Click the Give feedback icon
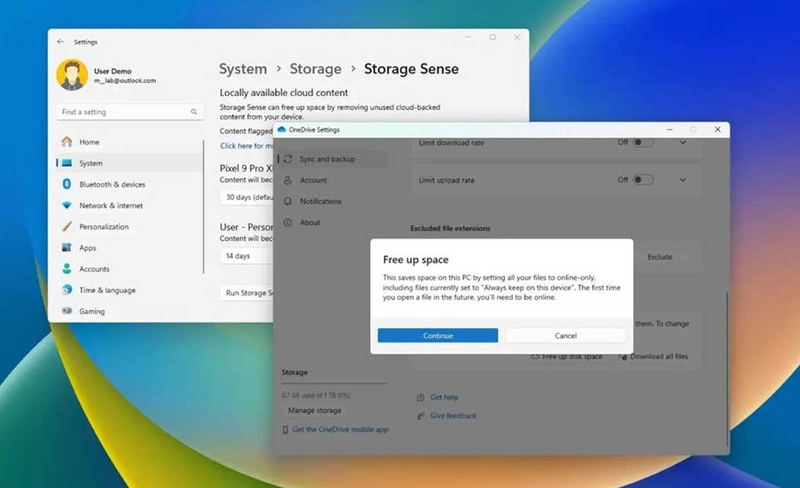The height and width of the screenshot is (488, 800). tap(420, 416)
